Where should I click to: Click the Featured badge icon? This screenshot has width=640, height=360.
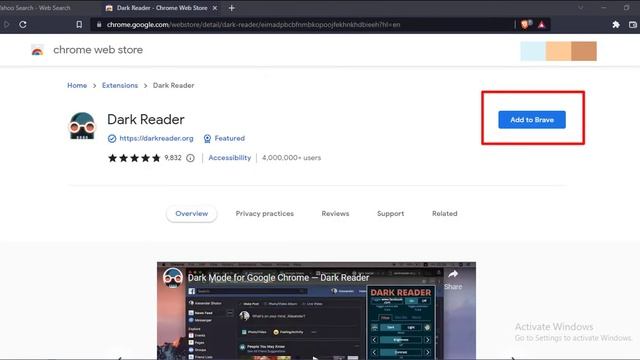click(x=207, y=139)
